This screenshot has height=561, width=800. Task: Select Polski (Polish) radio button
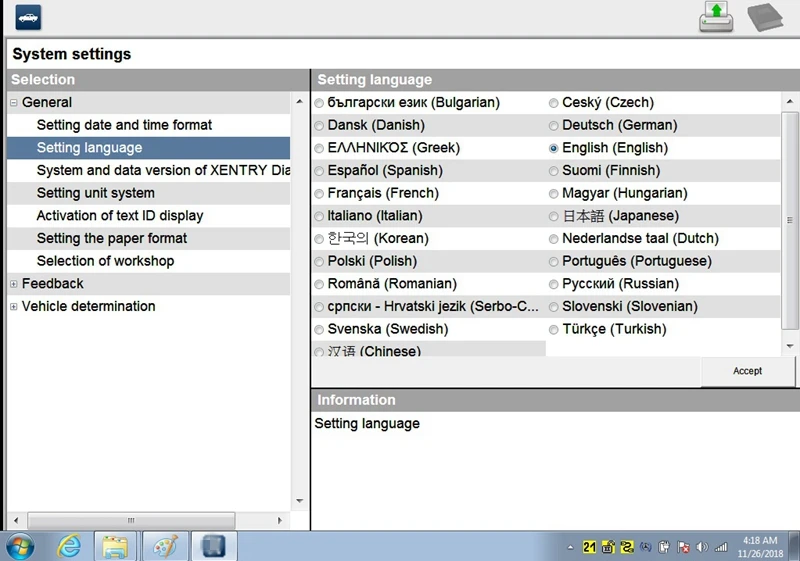pyautogui.click(x=319, y=262)
